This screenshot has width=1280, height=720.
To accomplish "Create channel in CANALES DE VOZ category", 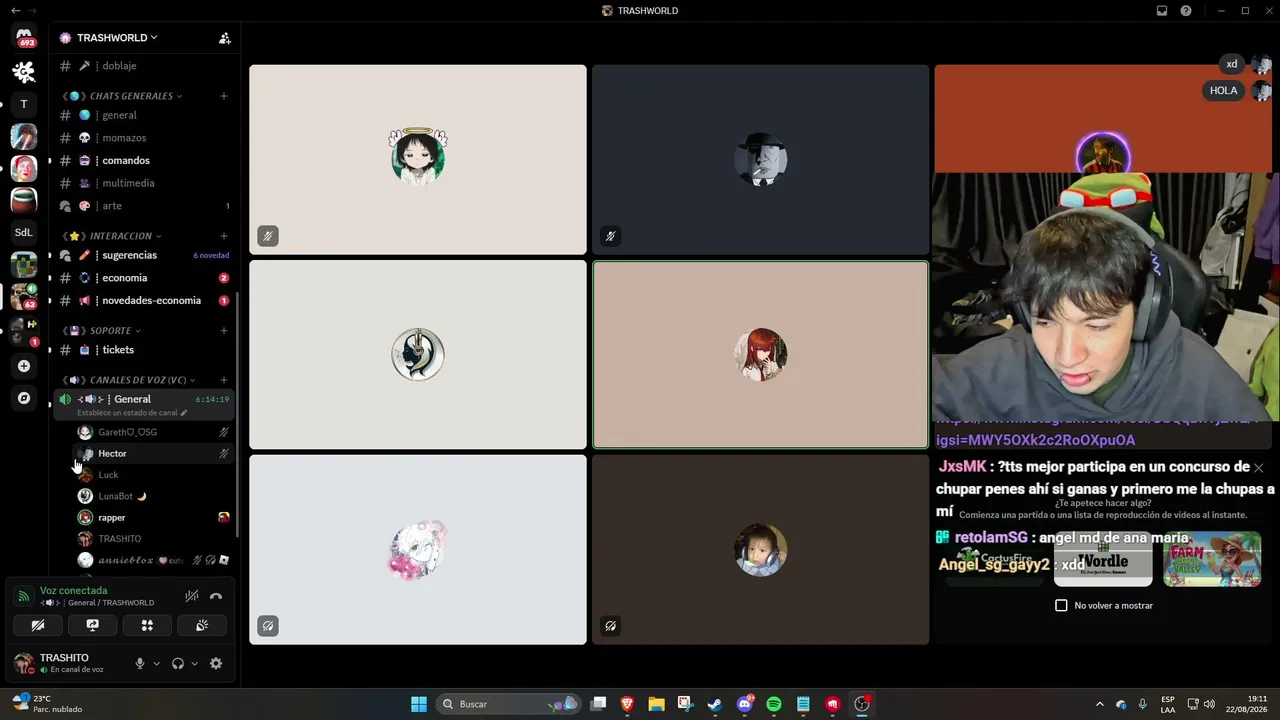I will [x=224, y=380].
